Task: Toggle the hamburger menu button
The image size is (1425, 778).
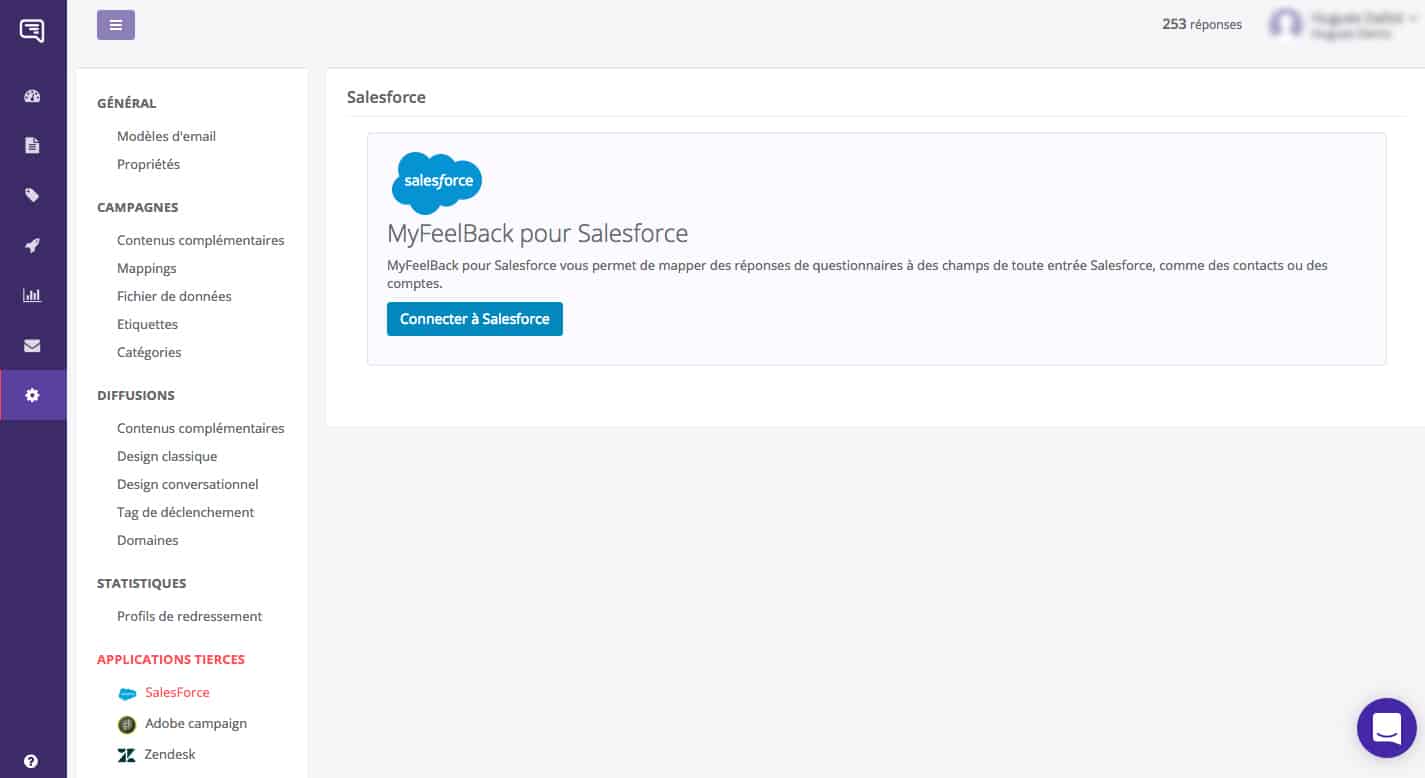Action: (116, 25)
